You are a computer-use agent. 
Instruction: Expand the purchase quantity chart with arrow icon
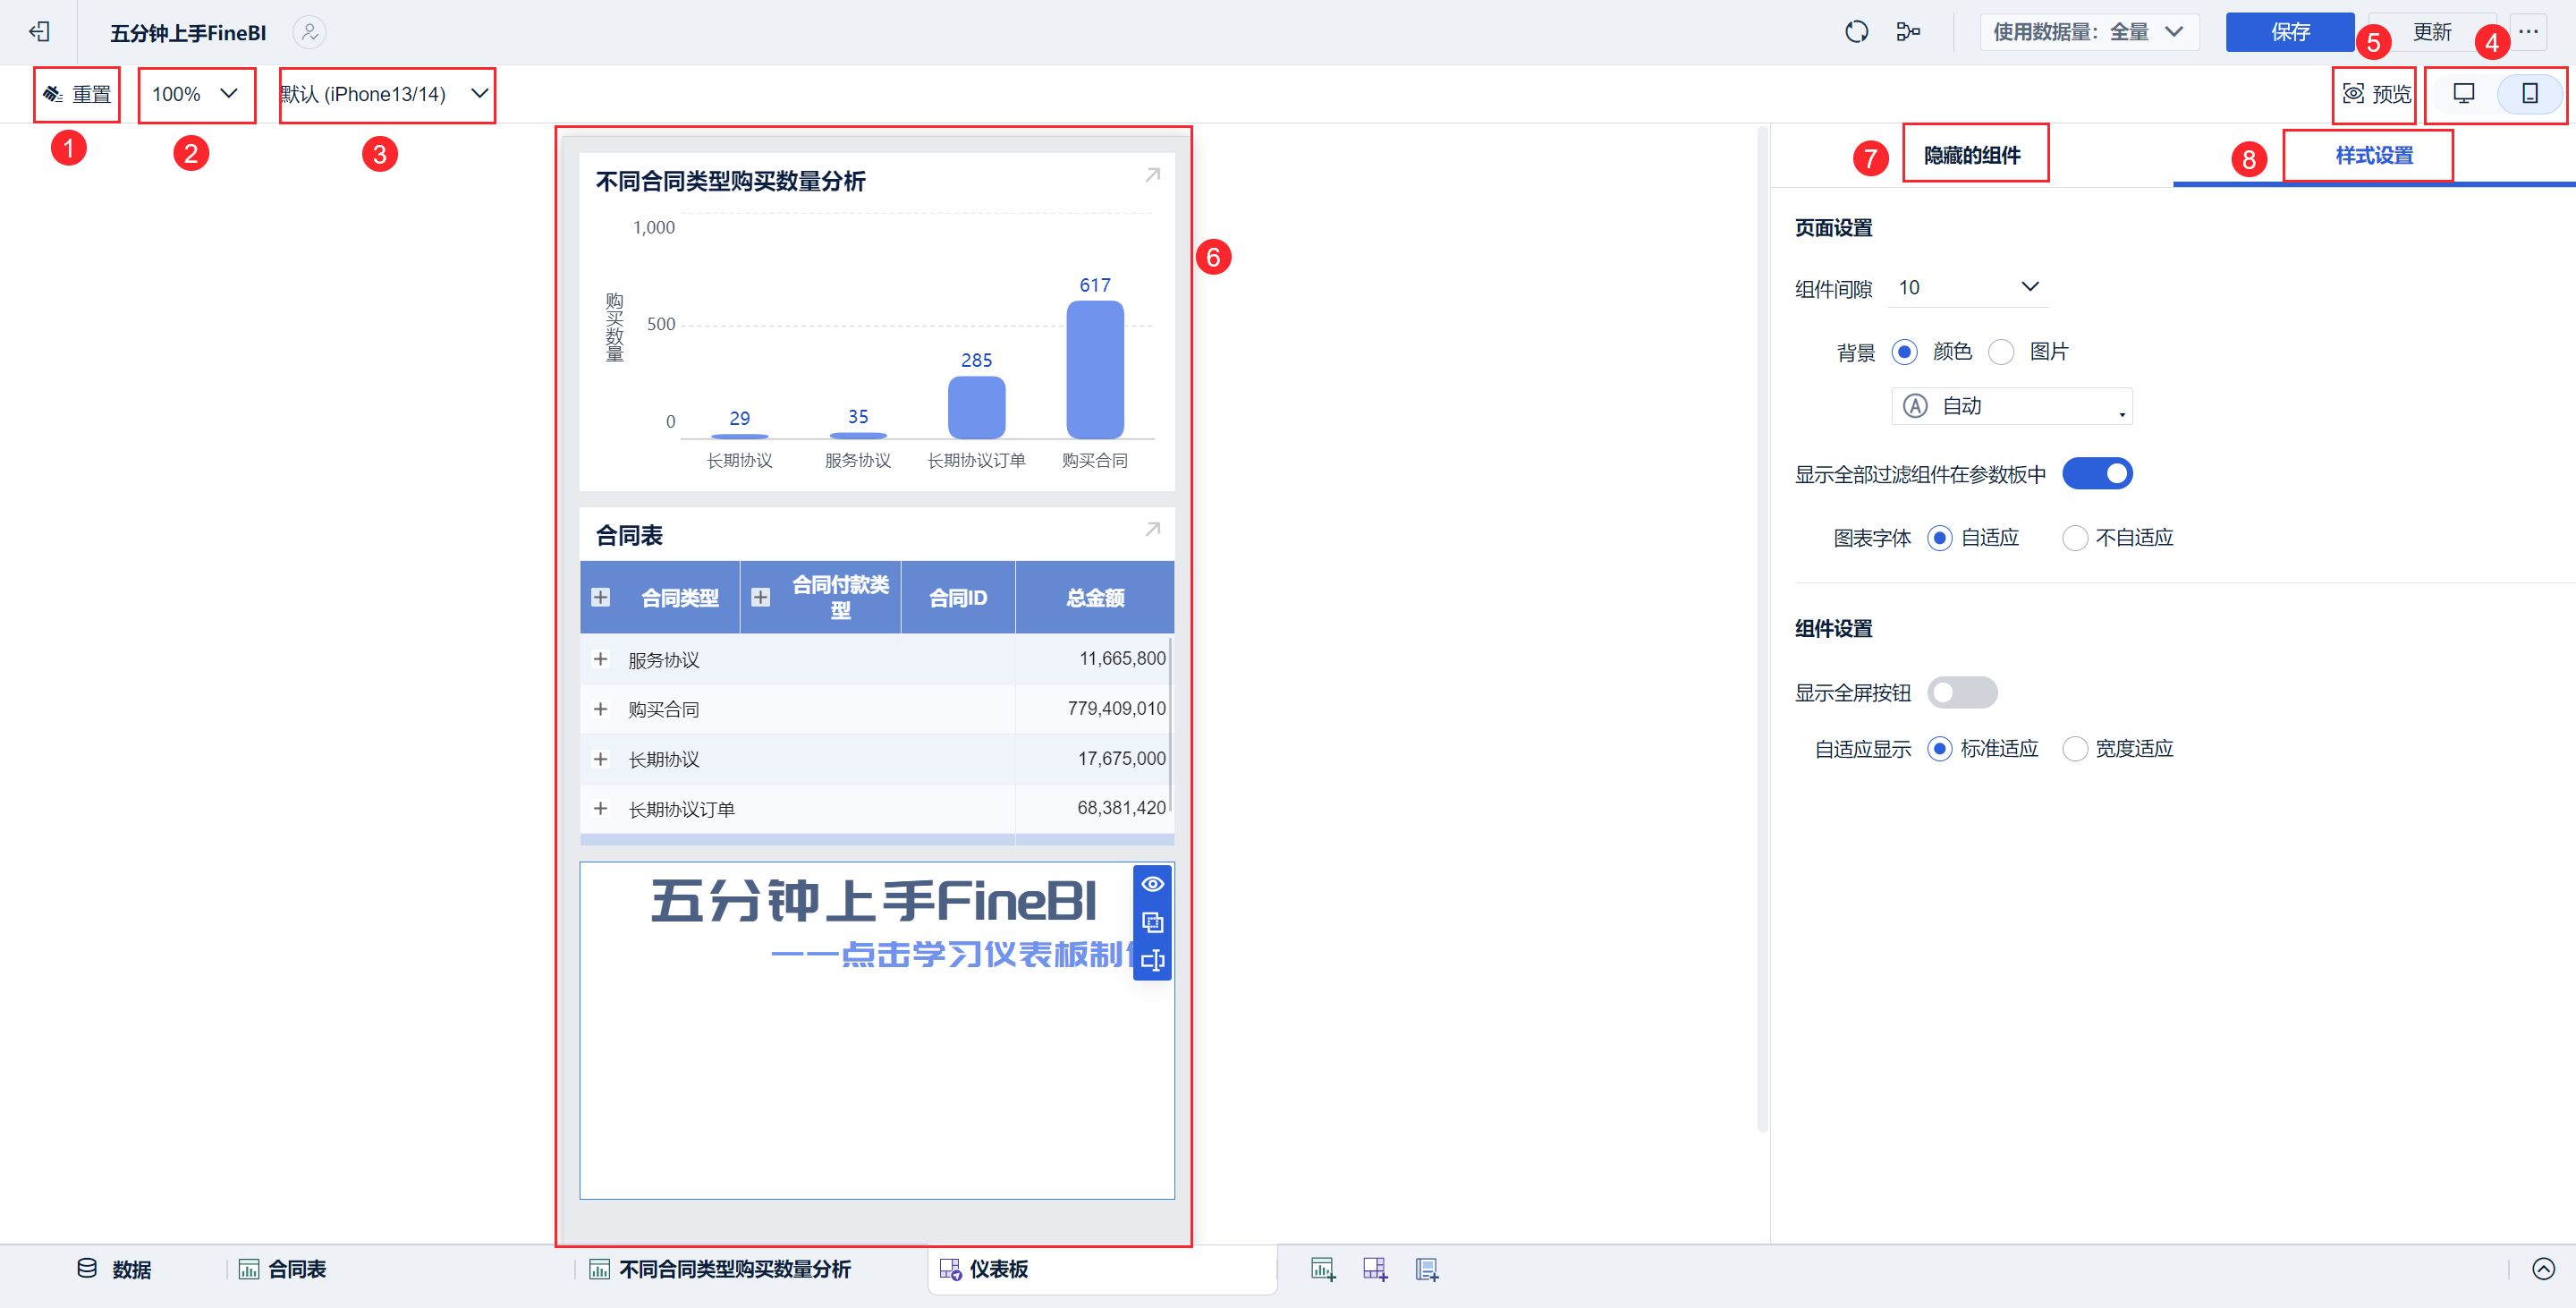(x=1152, y=176)
